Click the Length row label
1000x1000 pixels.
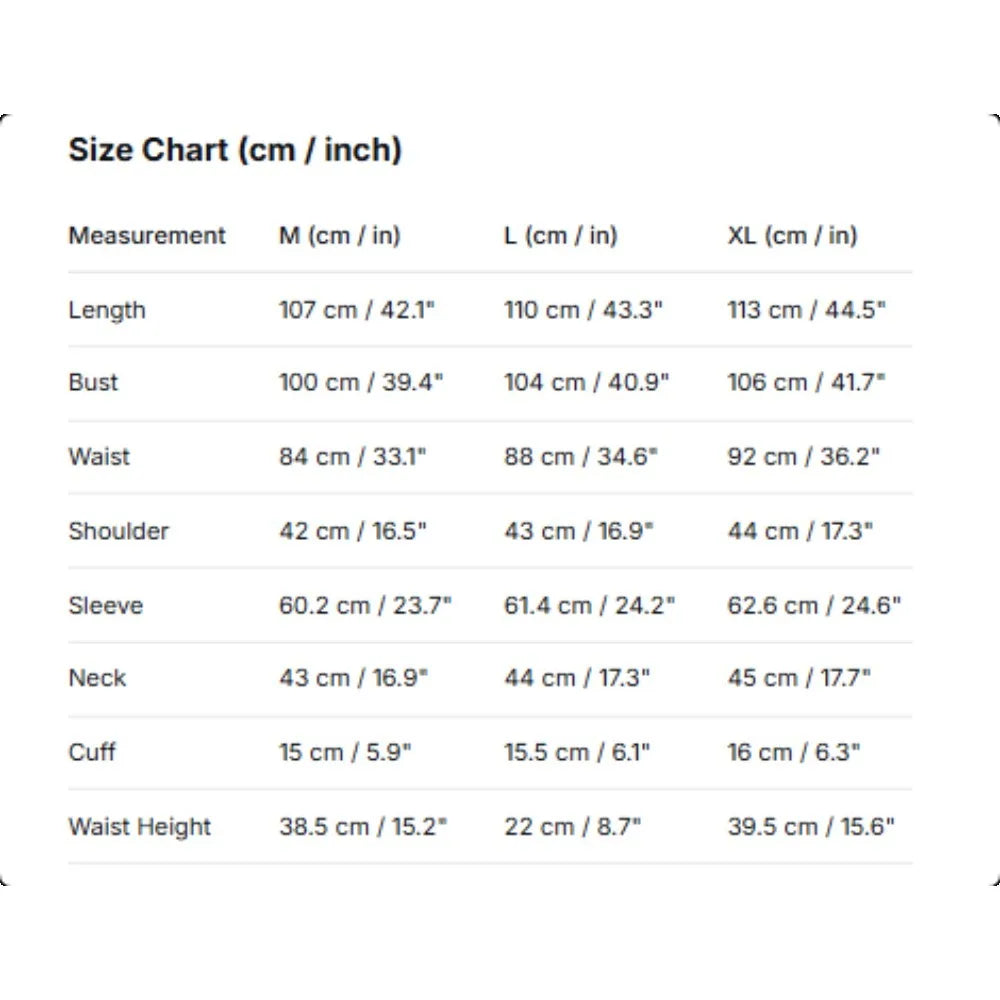pos(107,311)
